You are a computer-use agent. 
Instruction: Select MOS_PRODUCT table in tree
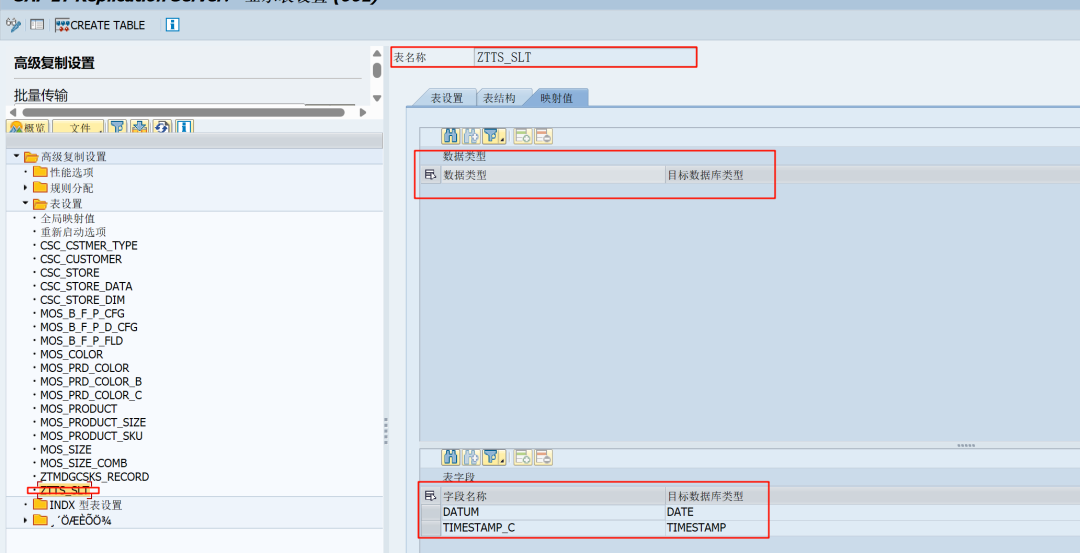pos(79,409)
